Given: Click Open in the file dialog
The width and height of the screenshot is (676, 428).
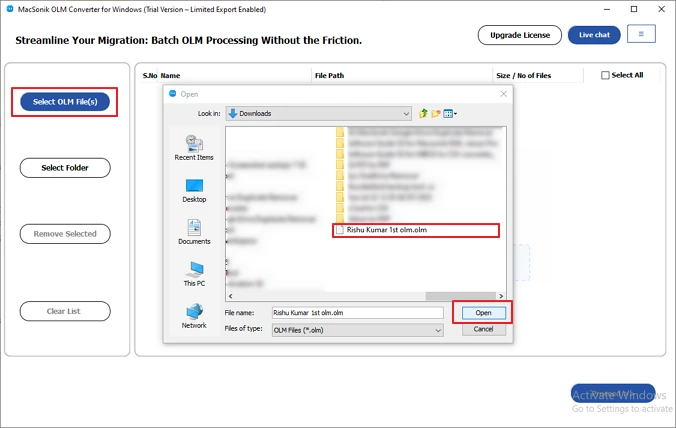Looking at the screenshot, I should click(483, 313).
